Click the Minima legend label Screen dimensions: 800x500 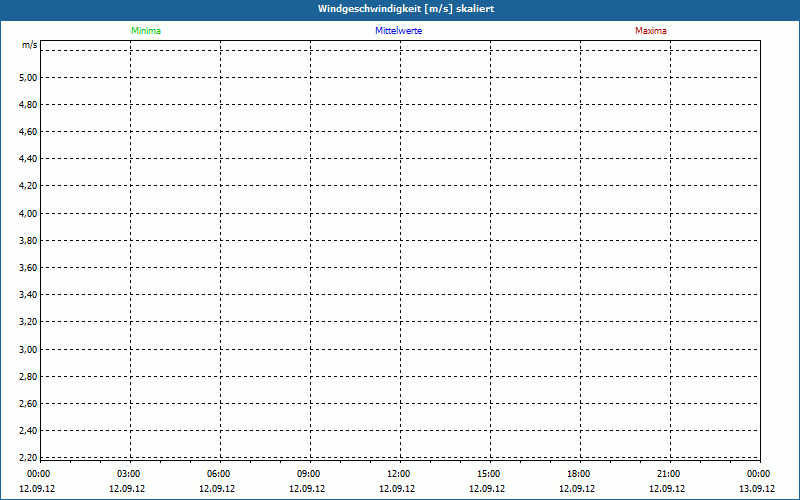[x=146, y=31]
